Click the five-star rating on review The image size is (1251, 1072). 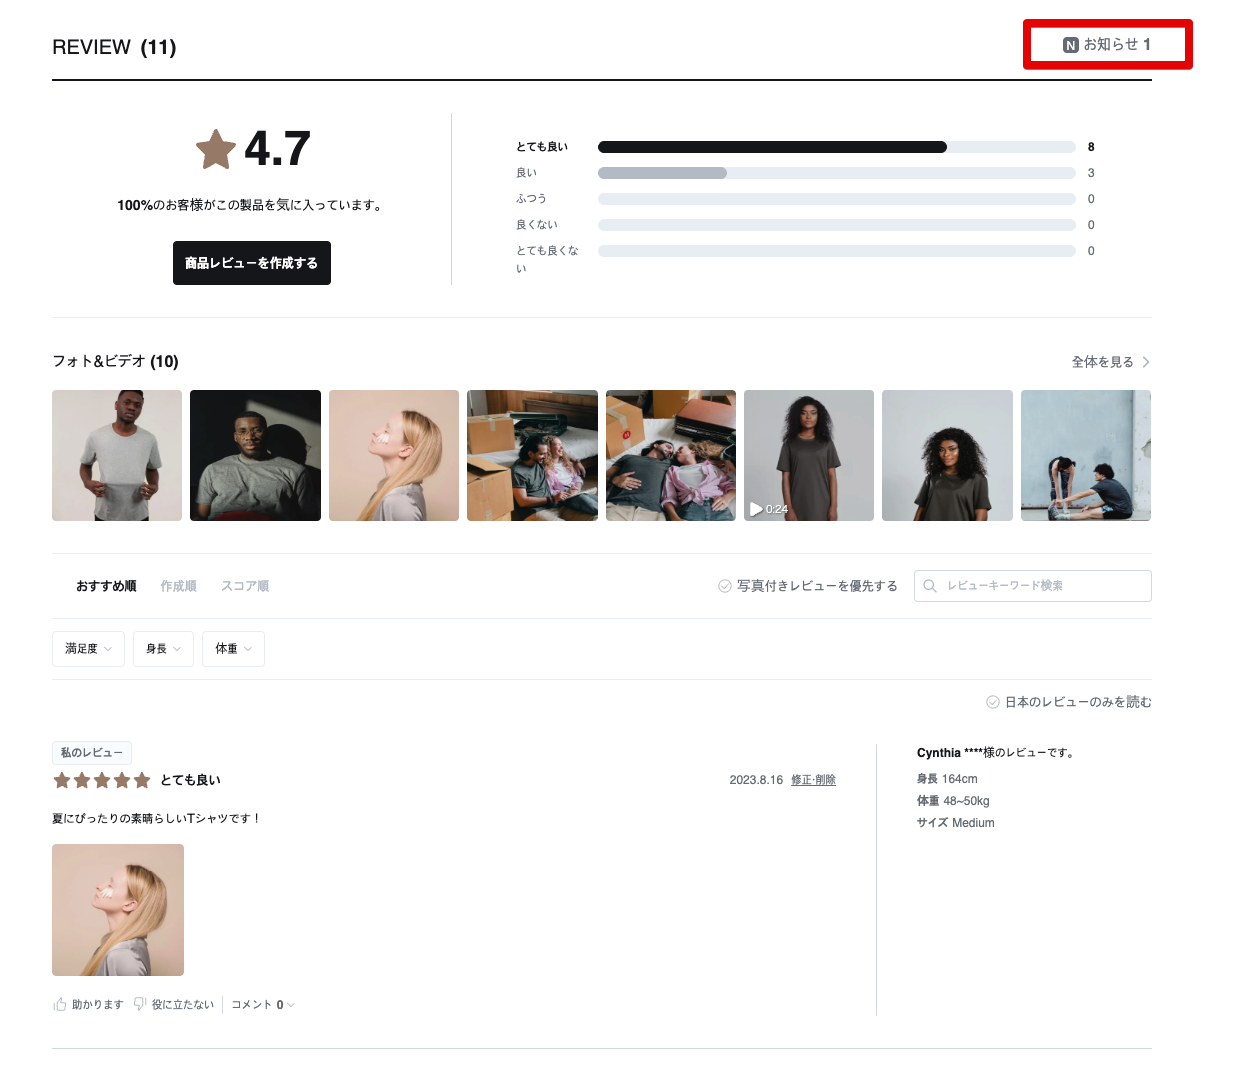[x=101, y=780]
